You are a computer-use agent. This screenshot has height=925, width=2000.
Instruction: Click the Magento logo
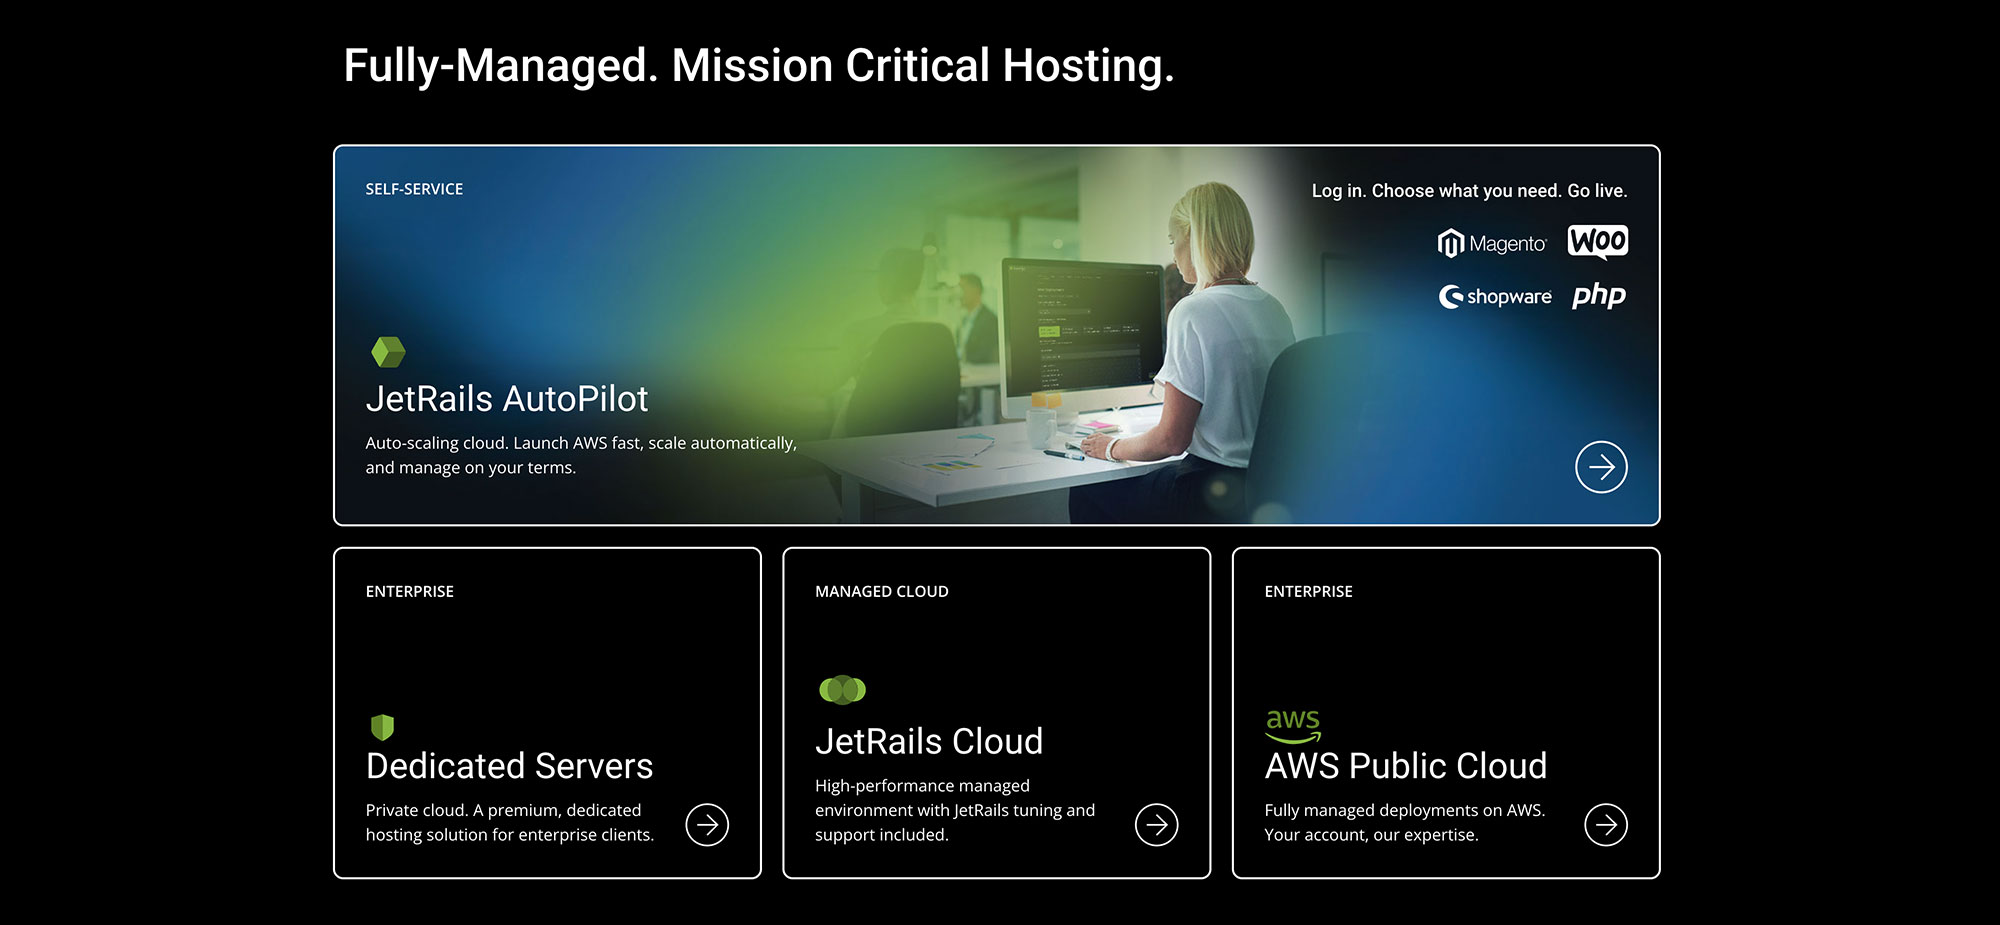[x=1492, y=243]
